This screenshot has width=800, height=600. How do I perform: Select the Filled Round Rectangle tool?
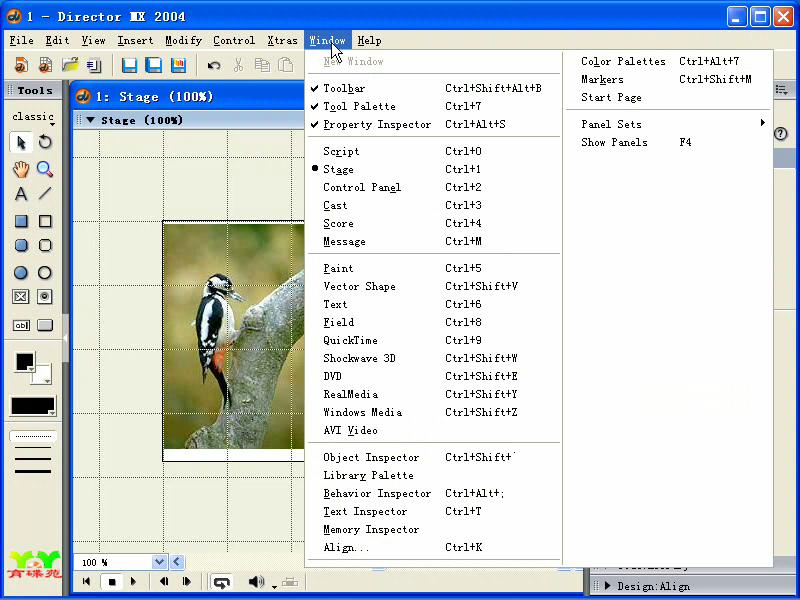21,245
